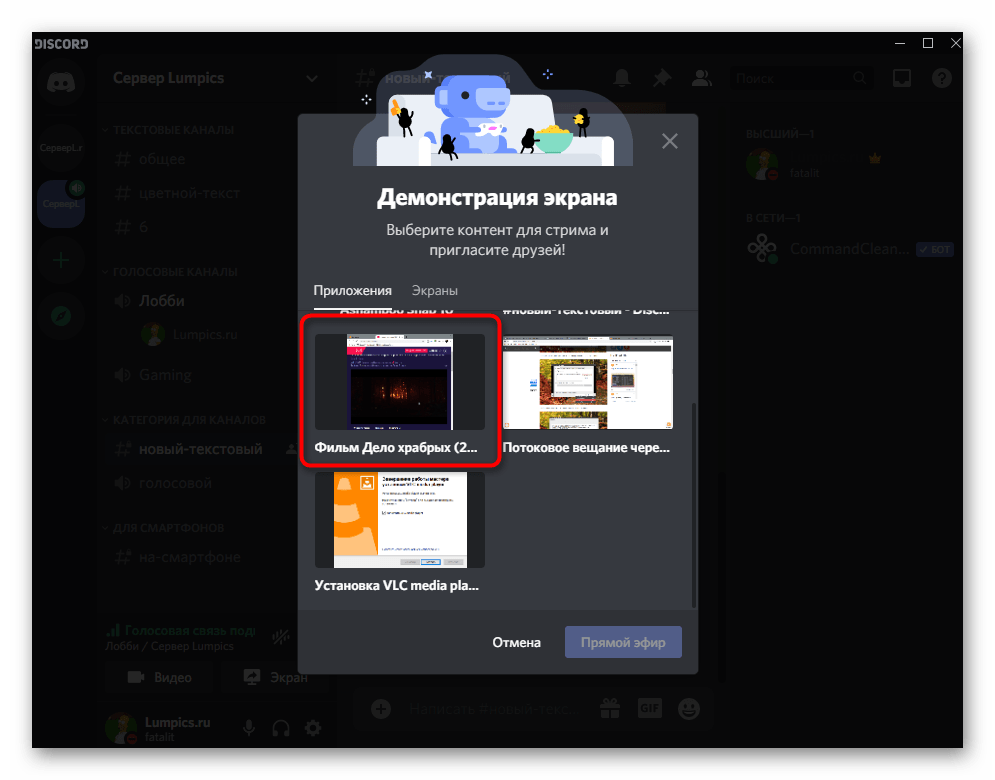Image resolution: width=995 pixels, height=780 pixels.
Task: Open notification bell settings
Action: coord(623,78)
